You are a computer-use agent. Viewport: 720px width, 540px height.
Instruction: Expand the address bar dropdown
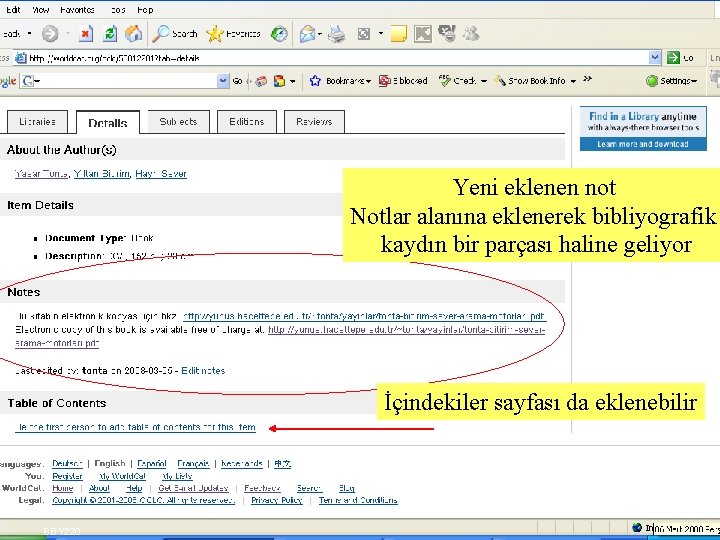[655, 58]
